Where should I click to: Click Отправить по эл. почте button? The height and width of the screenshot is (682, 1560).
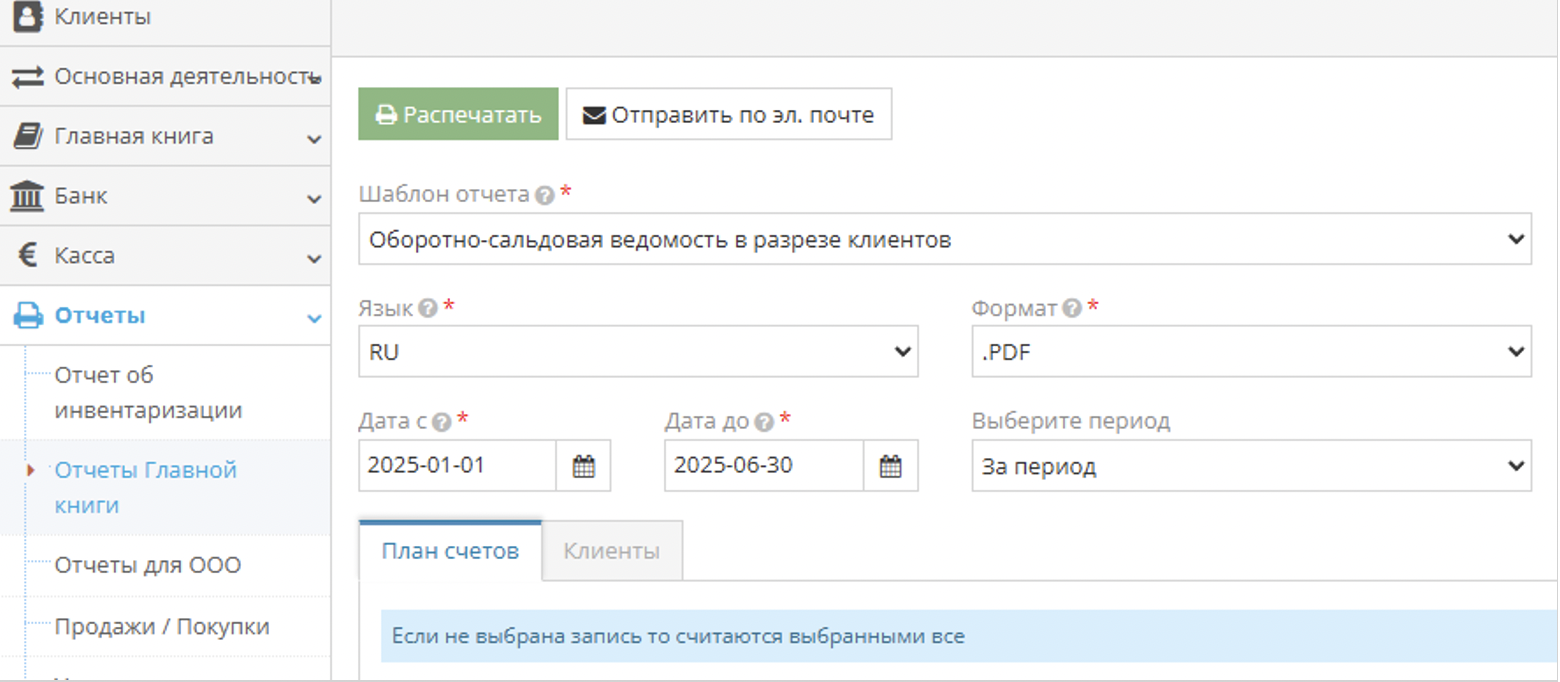pyautogui.click(x=728, y=114)
